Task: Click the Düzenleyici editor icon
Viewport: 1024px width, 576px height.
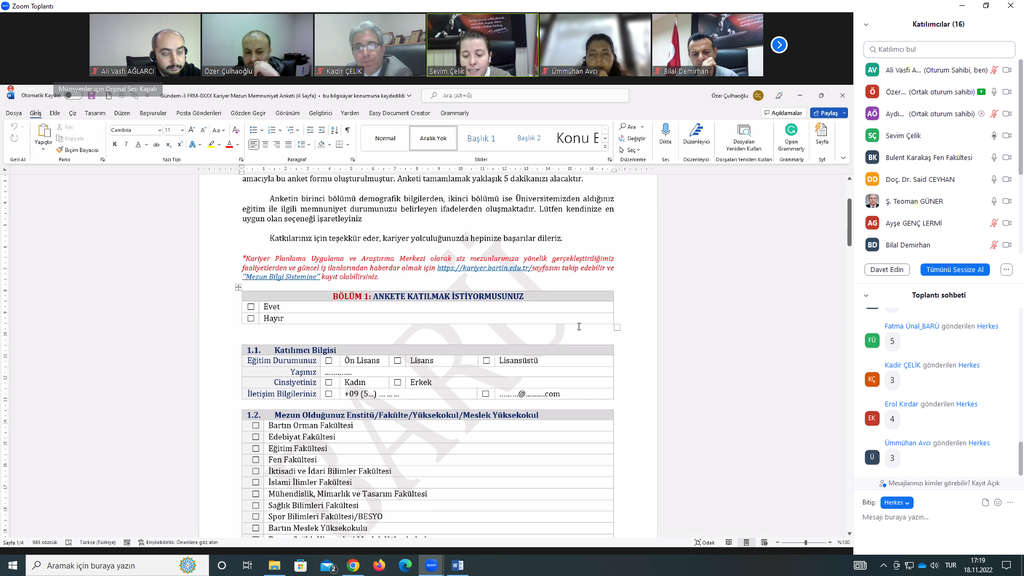Action: click(696, 132)
